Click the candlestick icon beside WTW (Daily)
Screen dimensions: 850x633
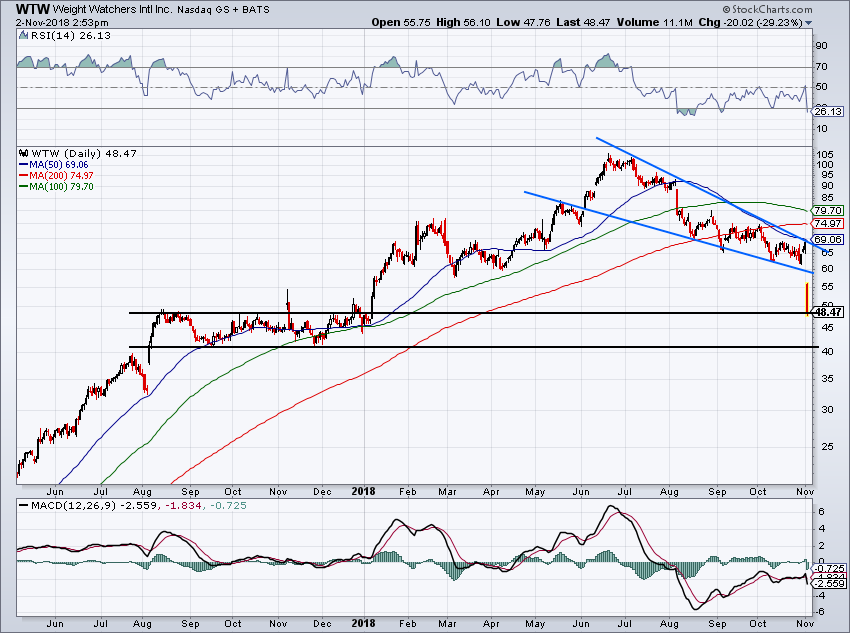(23, 153)
